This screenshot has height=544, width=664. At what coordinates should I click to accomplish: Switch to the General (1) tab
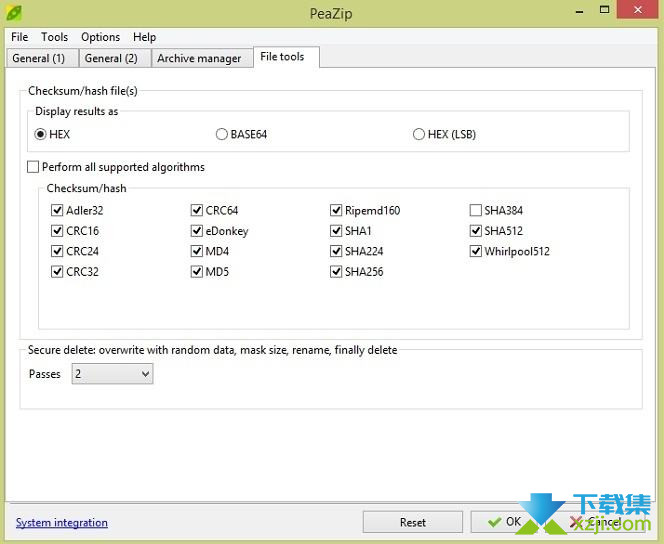click(42, 58)
